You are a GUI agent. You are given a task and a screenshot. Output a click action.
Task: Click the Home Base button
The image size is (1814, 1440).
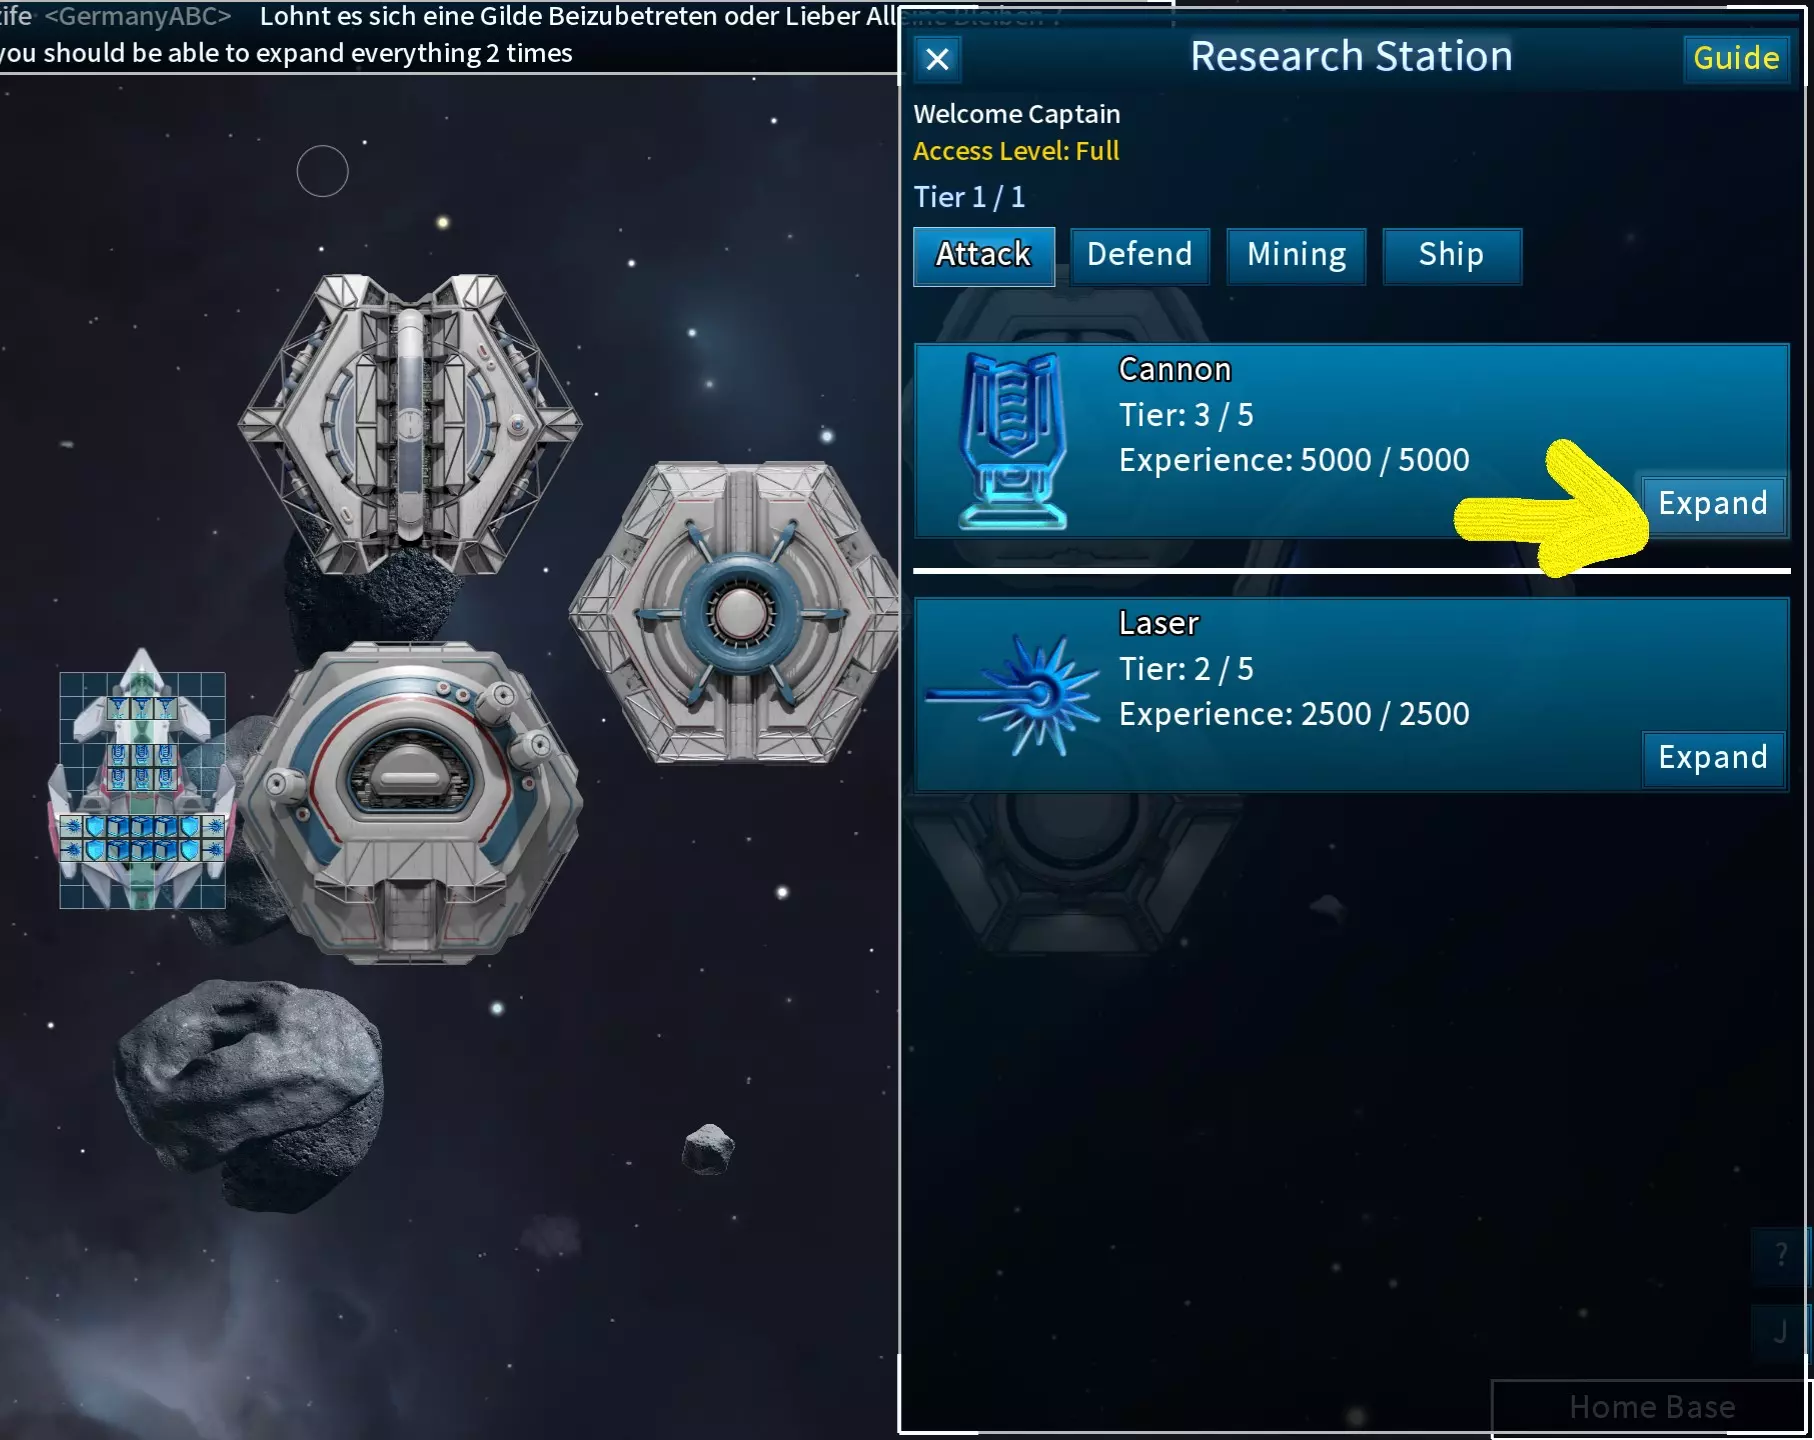pos(1651,1408)
